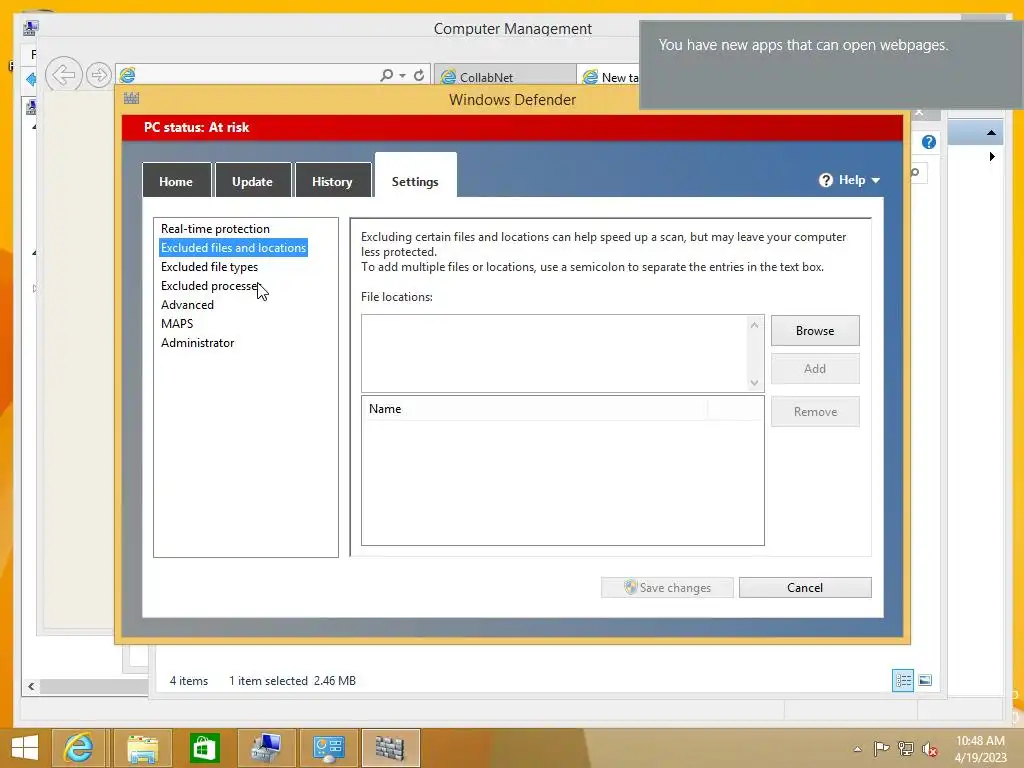The width and height of the screenshot is (1024, 768).
Task: Click horizontal scrollbar left arrow
Action: click(31, 686)
